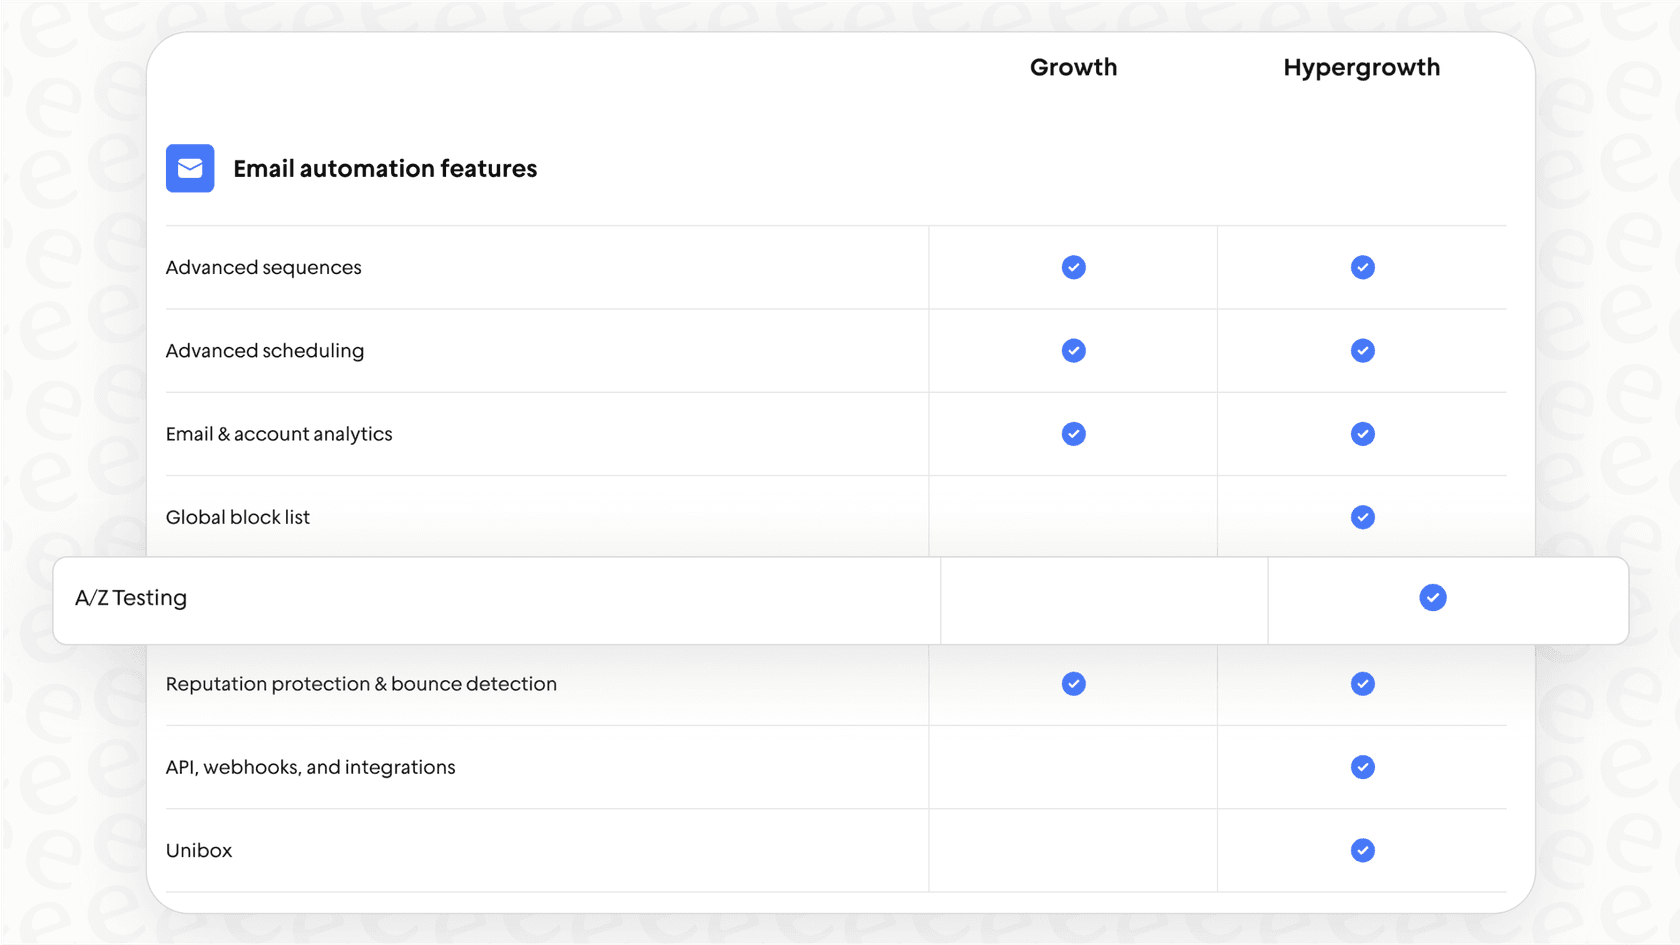
Task: Click the Global block list label
Action: point(238,517)
